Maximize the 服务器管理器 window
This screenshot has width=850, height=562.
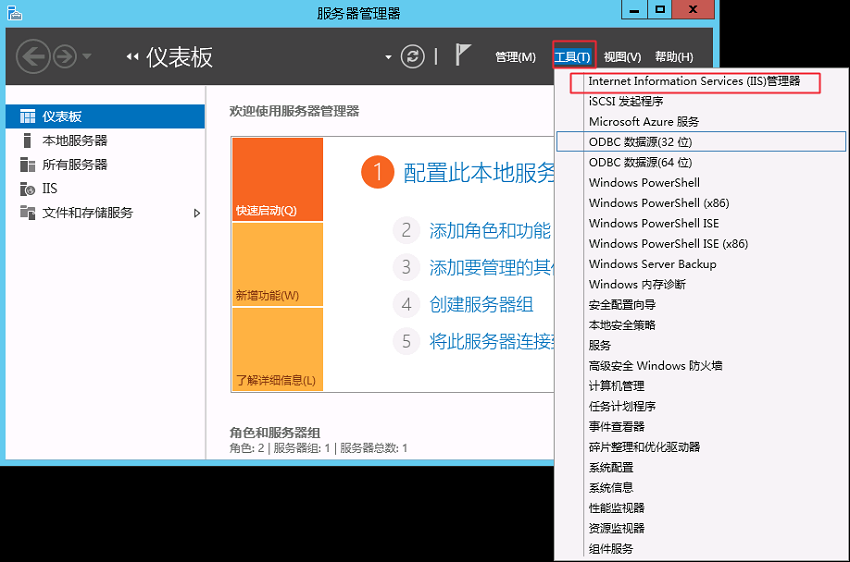pos(660,10)
